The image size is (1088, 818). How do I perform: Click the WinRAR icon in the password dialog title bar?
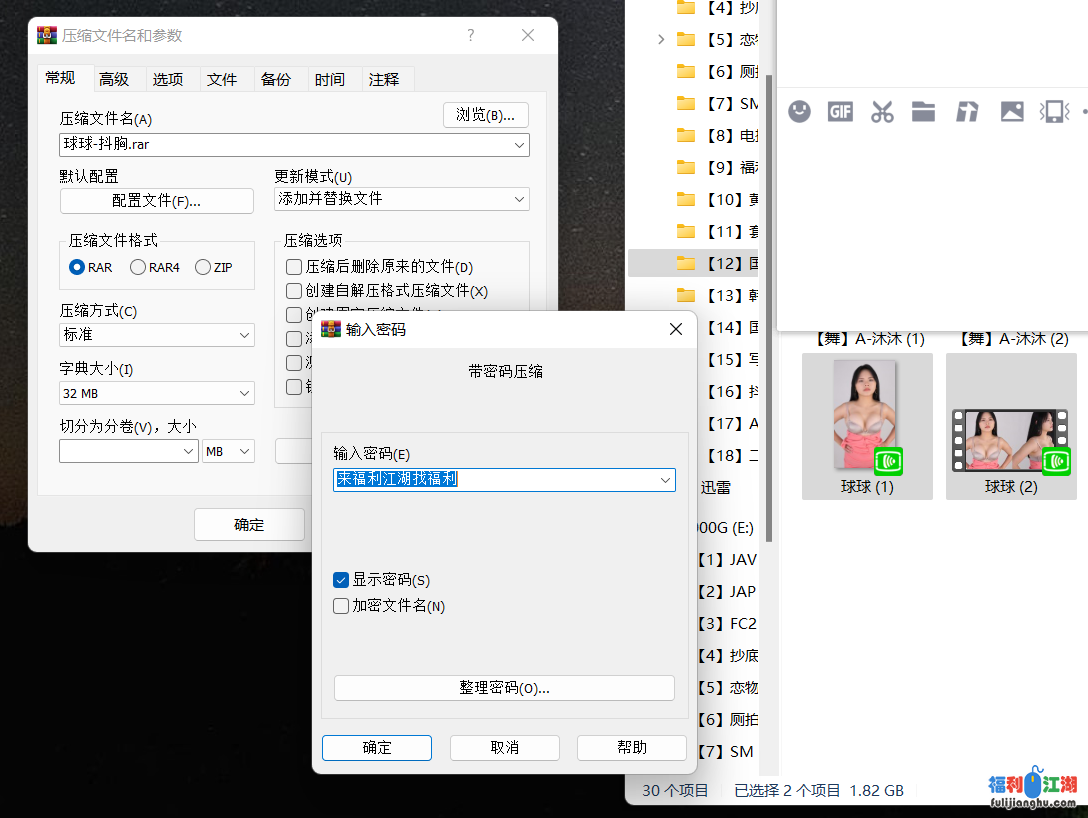point(330,328)
